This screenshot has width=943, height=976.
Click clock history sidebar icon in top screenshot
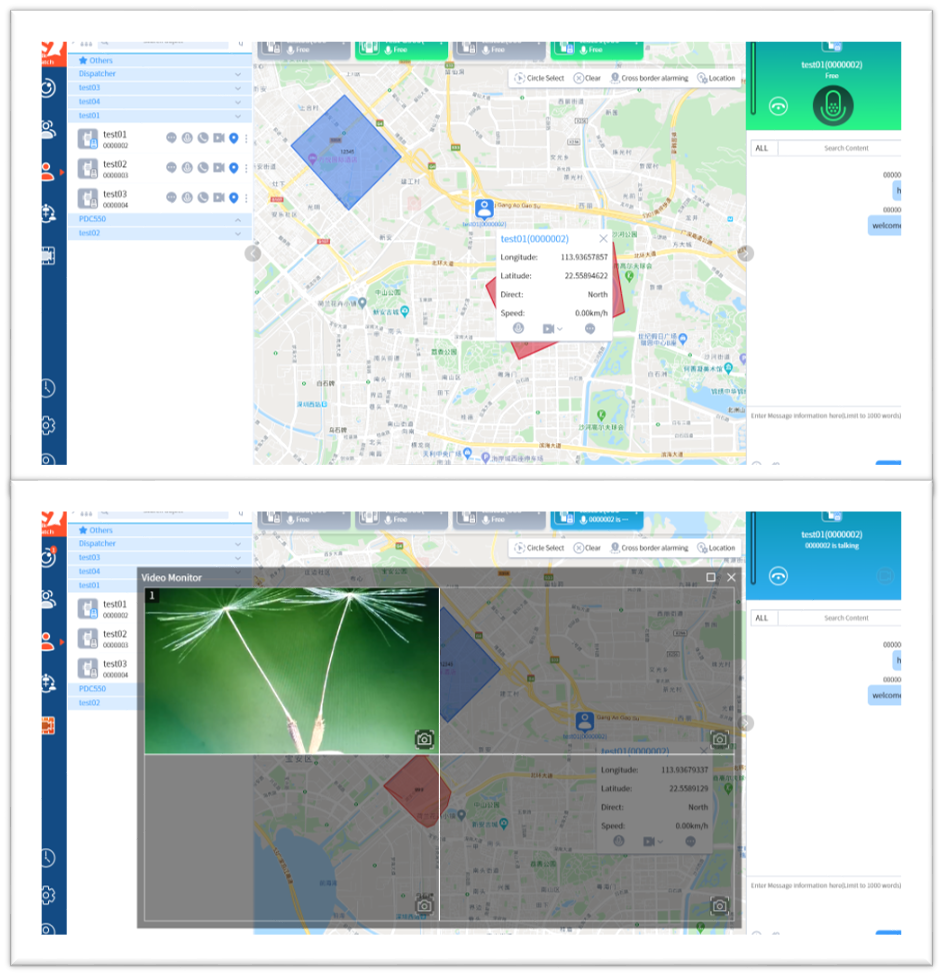(x=49, y=388)
